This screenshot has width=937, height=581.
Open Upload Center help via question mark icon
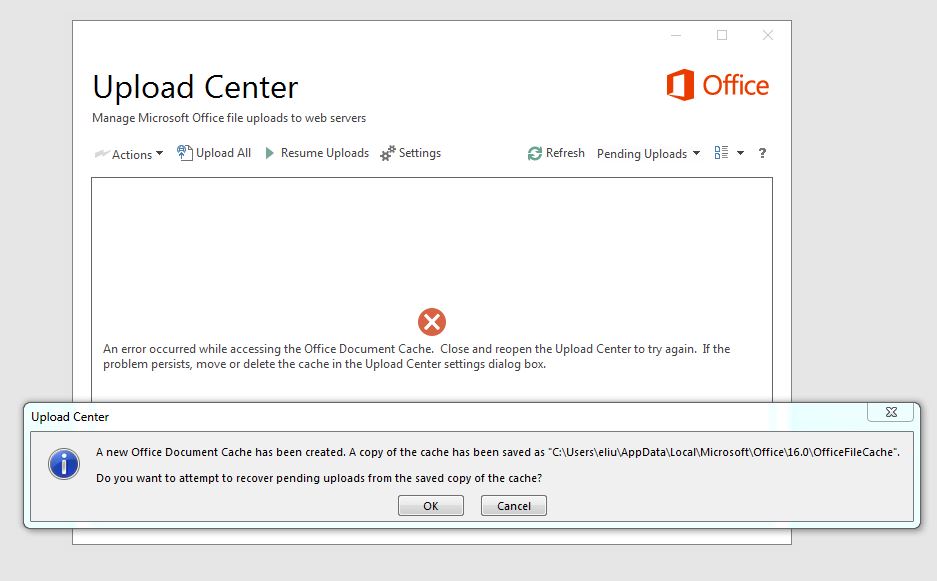(x=761, y=153)
